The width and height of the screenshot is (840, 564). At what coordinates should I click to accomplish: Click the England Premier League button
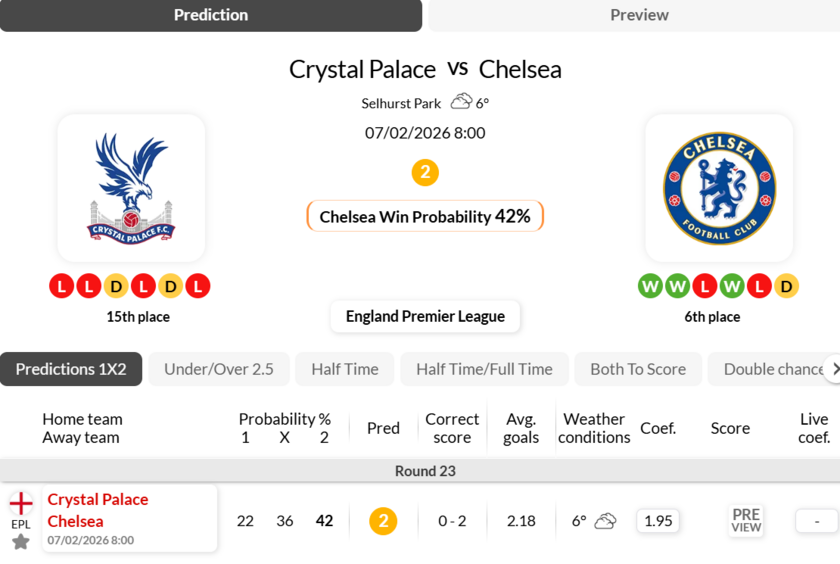tap(425, 316)
